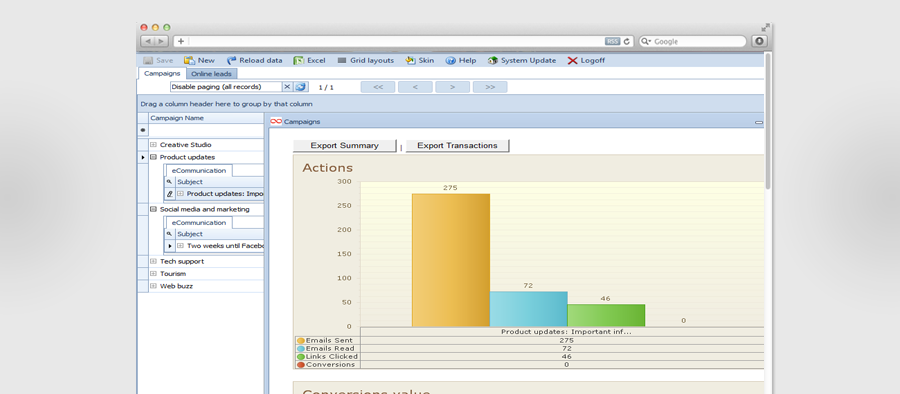The image size is (900, 394).
Task: Switch to the Campaigns tab
Action: click(162, 74)
